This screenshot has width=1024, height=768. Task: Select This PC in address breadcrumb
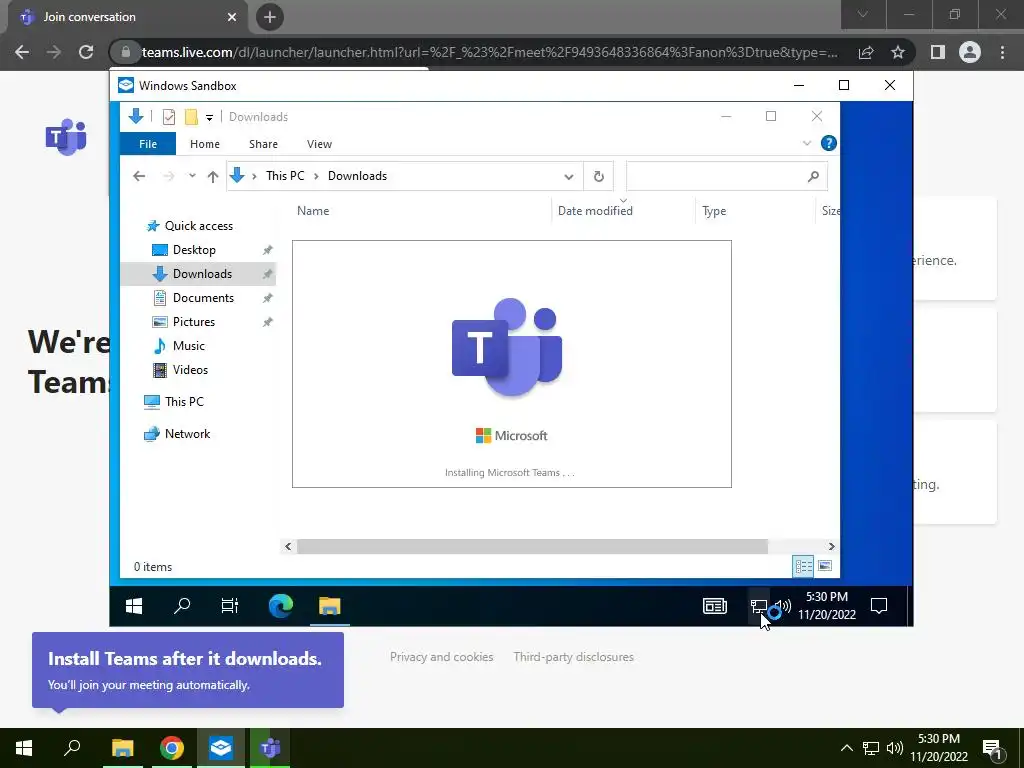pos(285,176)
